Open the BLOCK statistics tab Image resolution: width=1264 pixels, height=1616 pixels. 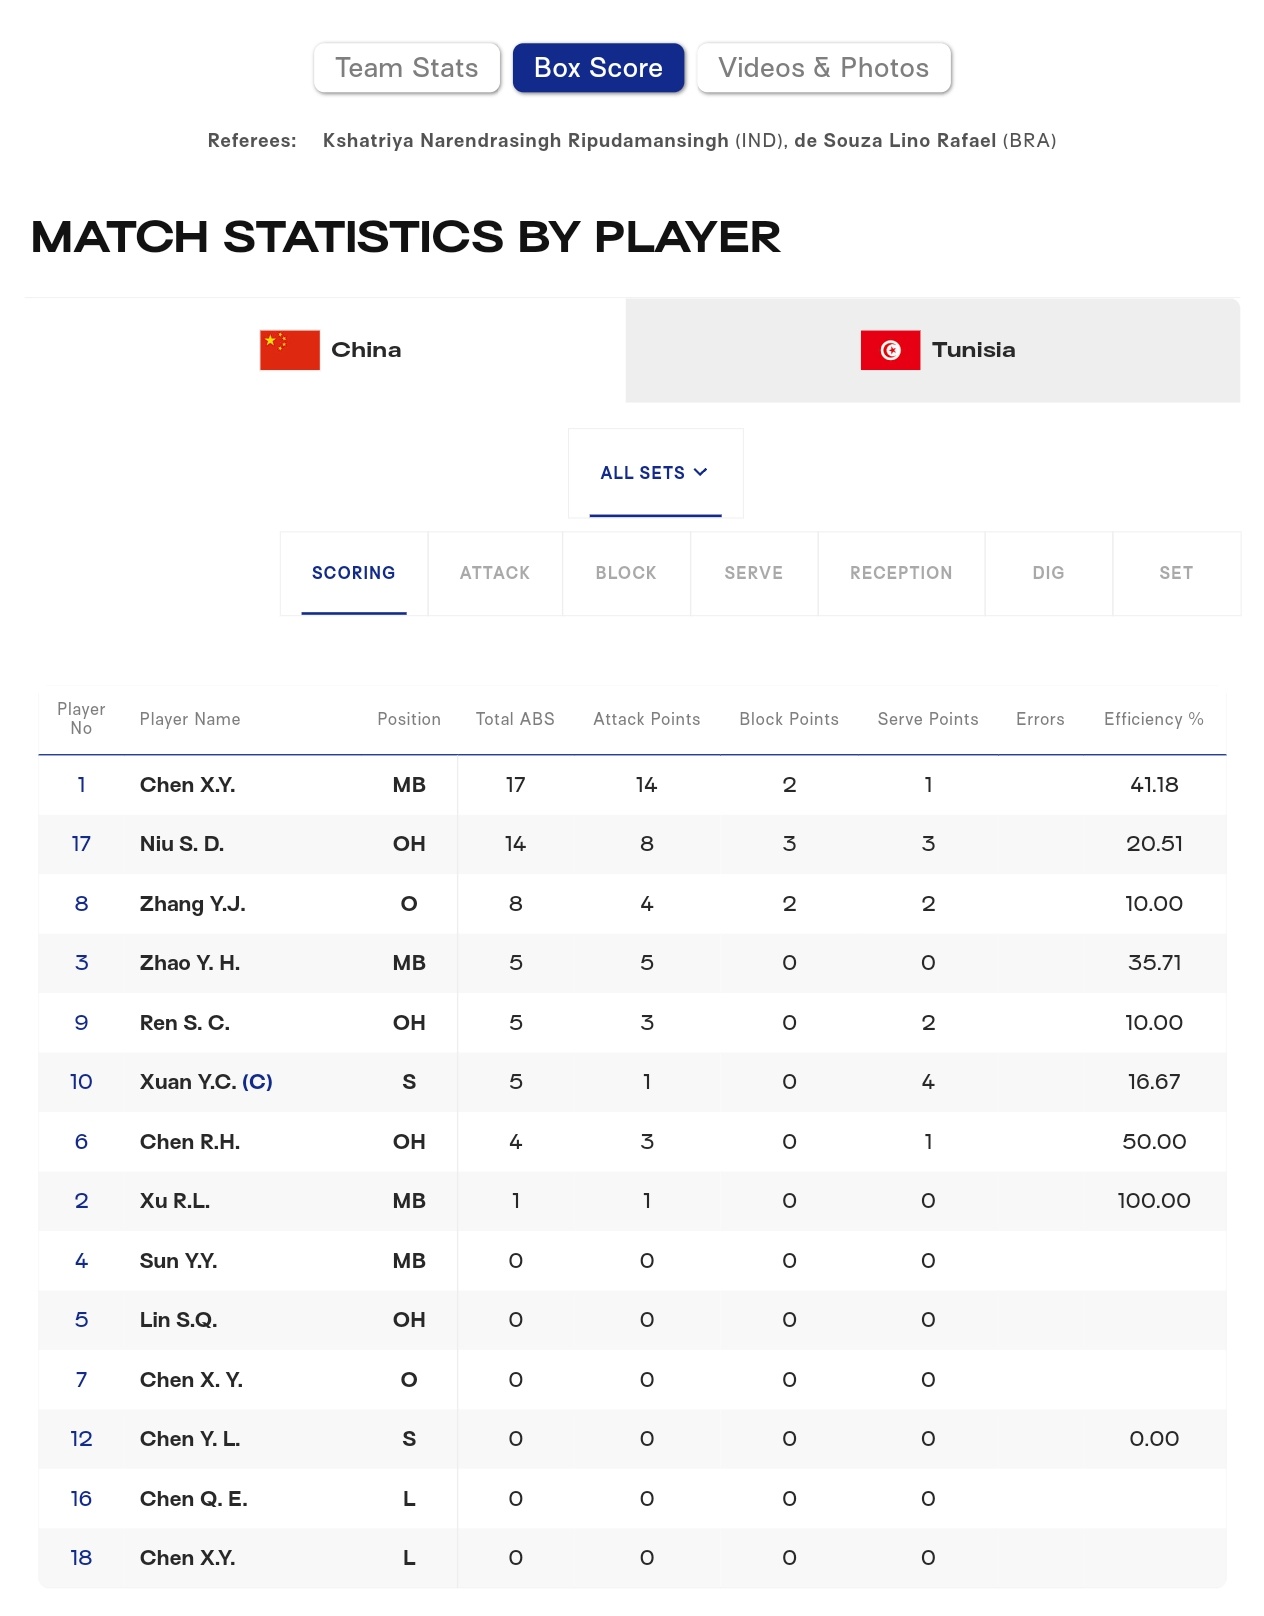click(x=626, y=573)
